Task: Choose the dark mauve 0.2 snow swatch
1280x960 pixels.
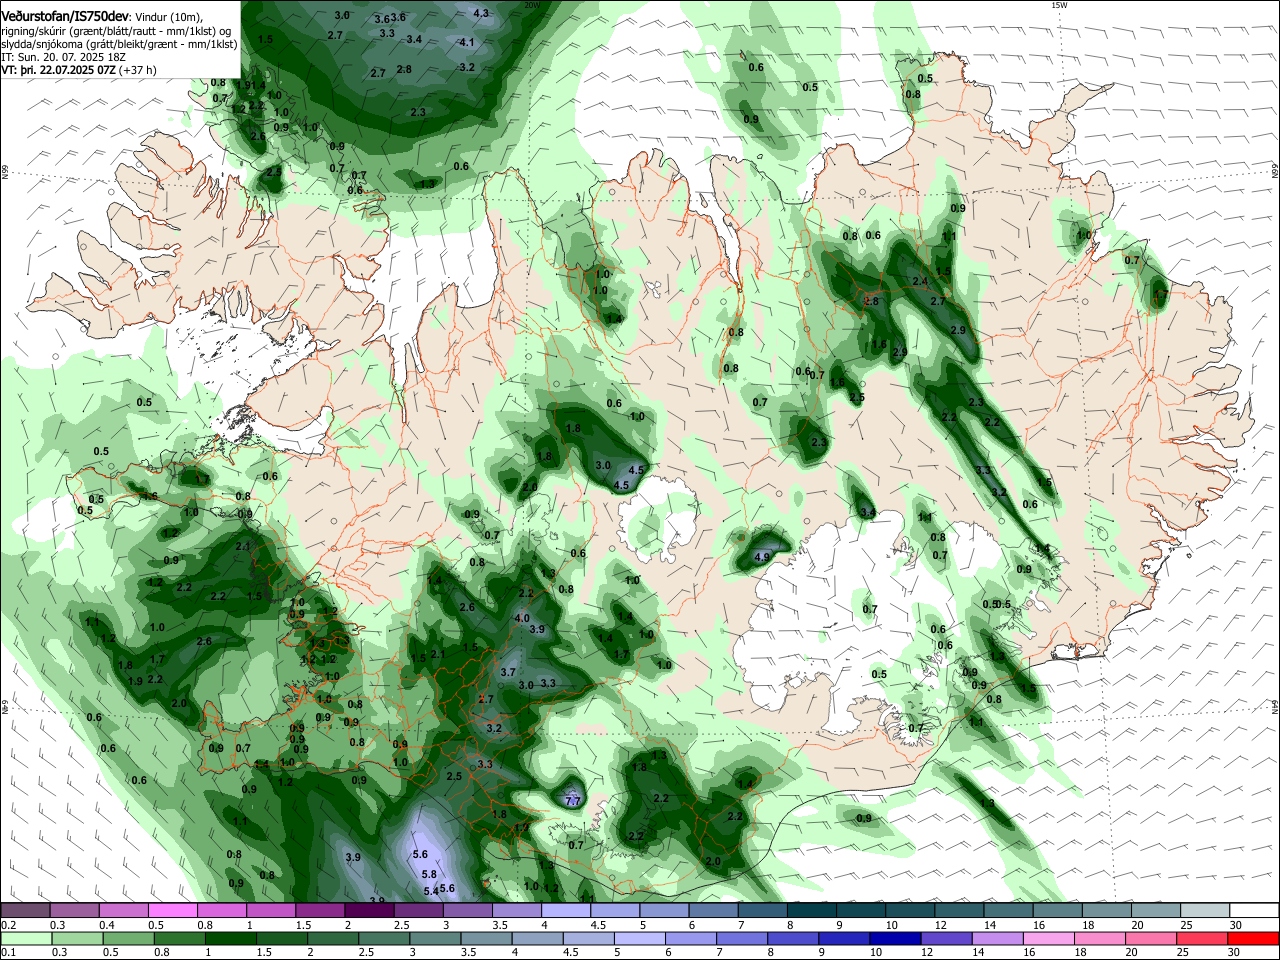Action: pos(25,910)
